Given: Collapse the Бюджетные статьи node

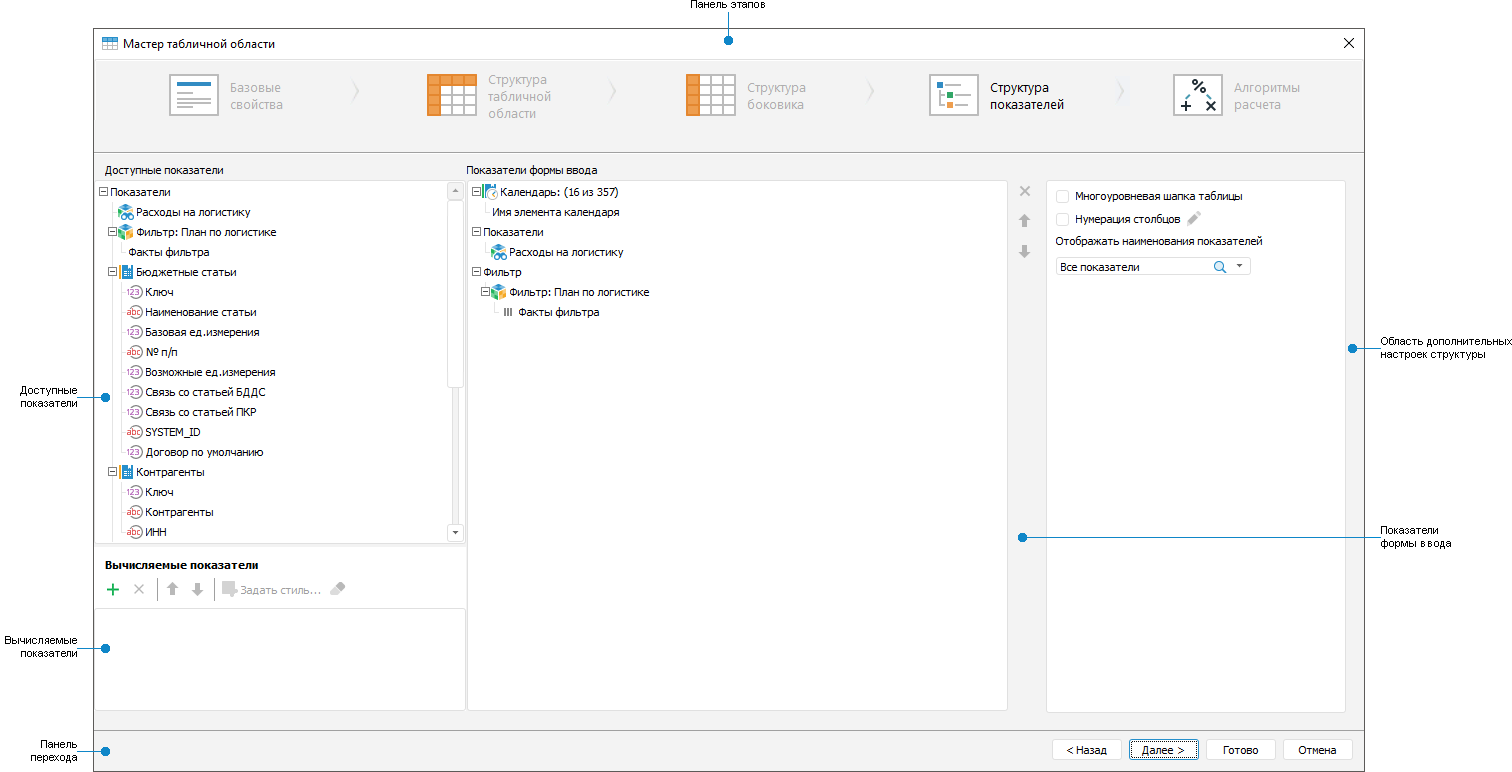Looking at the screenshot, I should [112, 272].
